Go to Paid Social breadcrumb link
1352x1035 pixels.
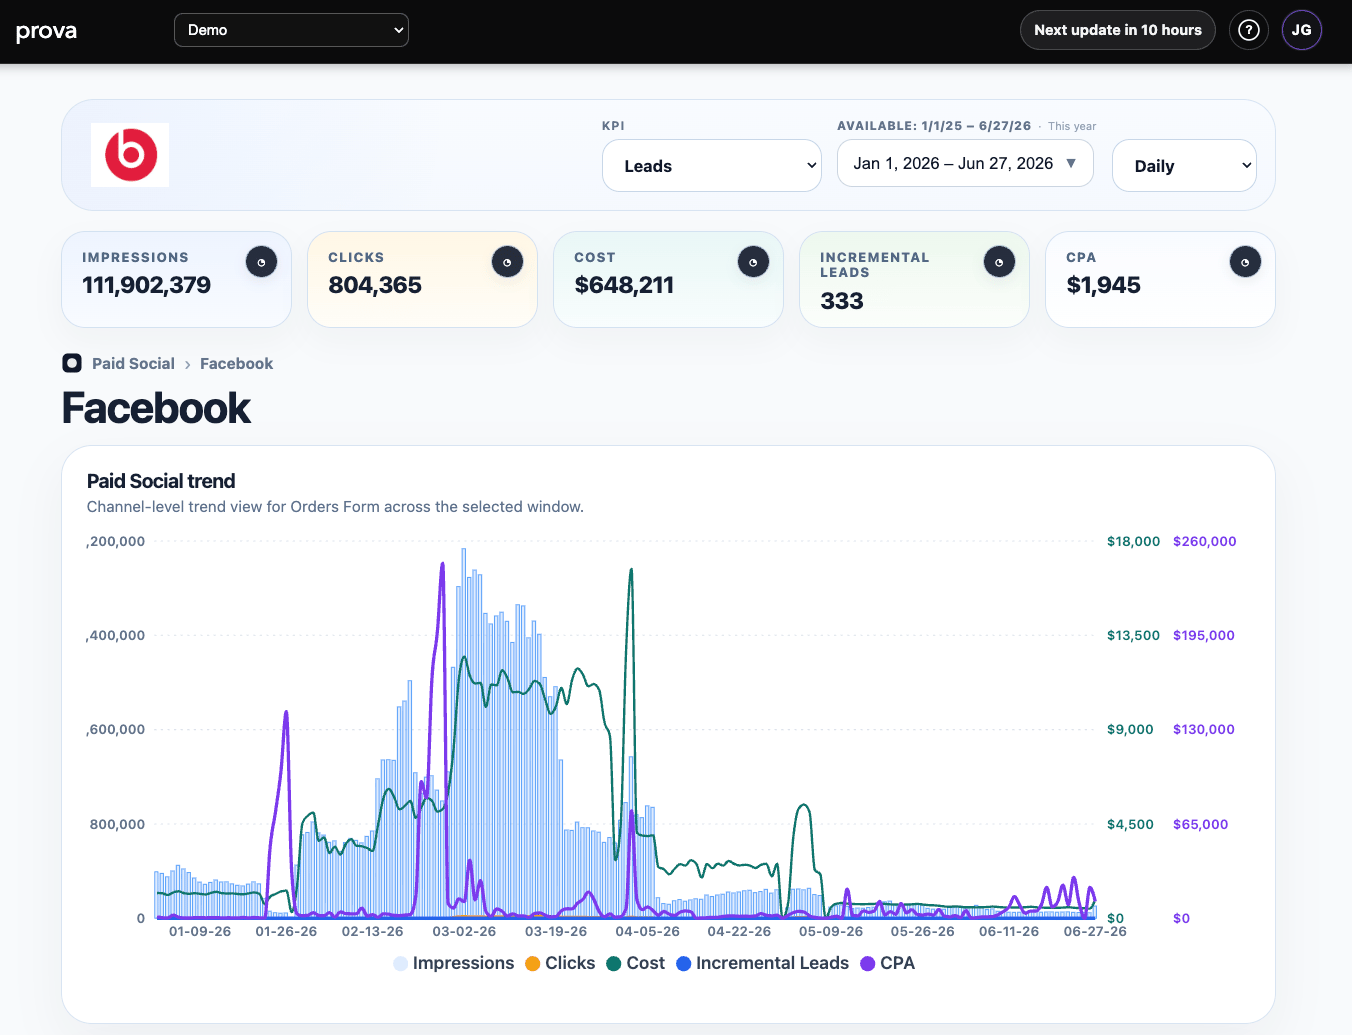coord(133,364)
